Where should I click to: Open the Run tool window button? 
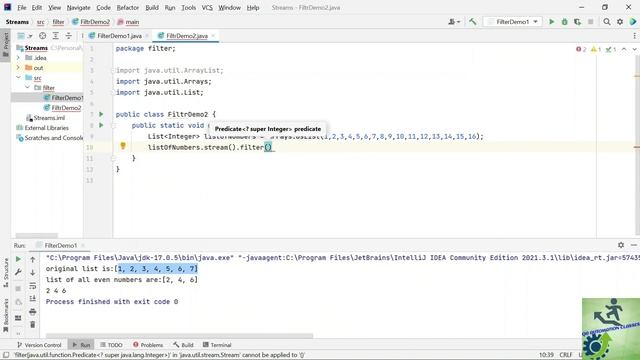point(81,345)
